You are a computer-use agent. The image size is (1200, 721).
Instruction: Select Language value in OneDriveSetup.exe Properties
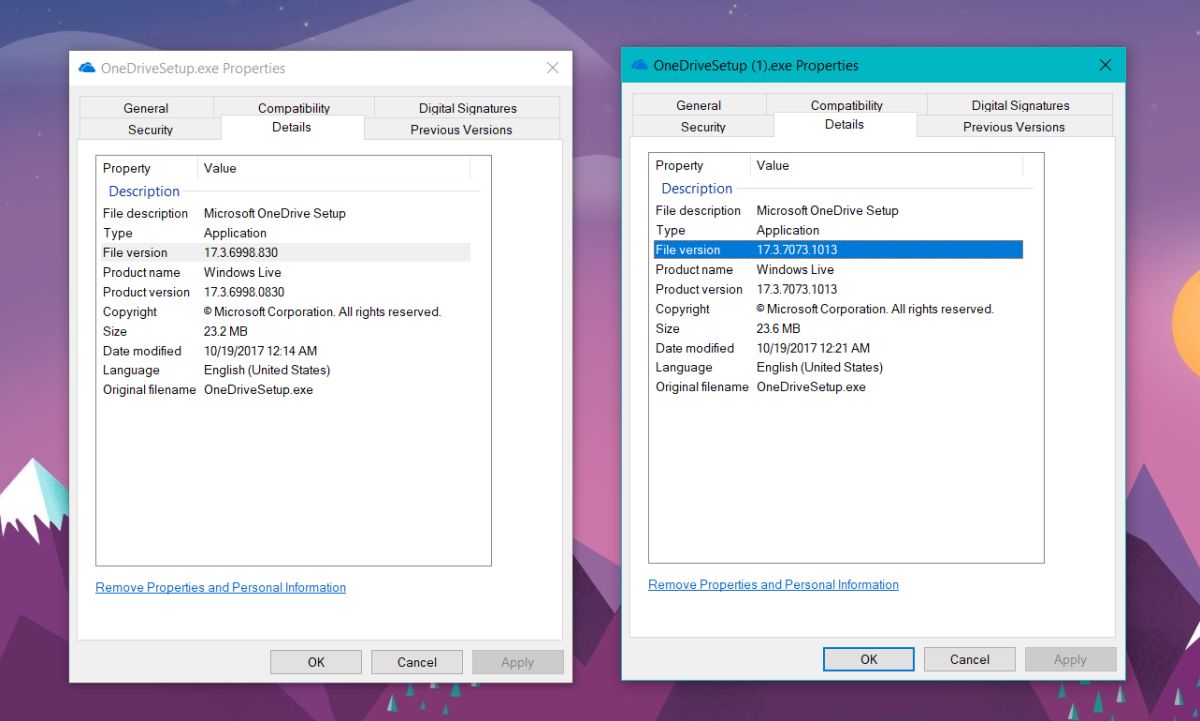pyautogui.click(x=267, y=370)
